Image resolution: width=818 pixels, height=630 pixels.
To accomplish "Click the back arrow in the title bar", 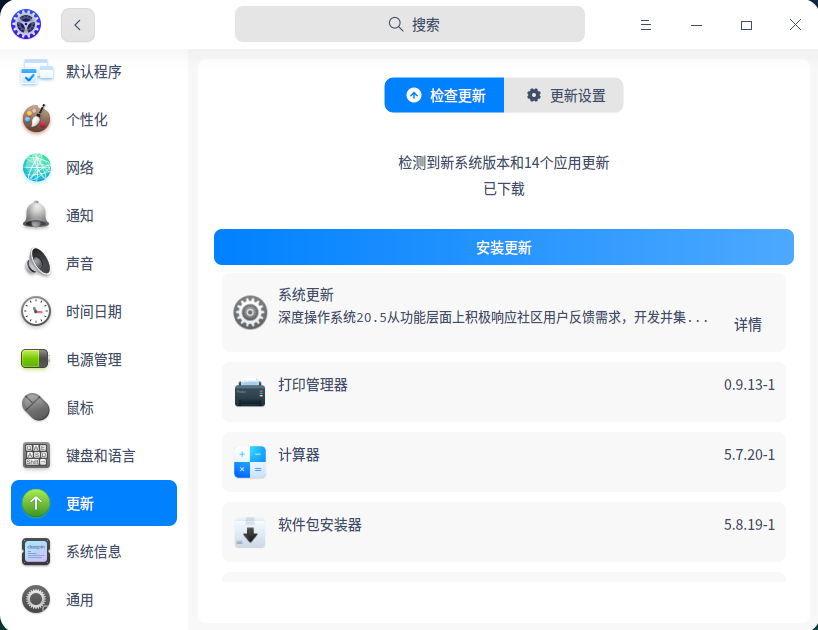I will coord(77,25).
